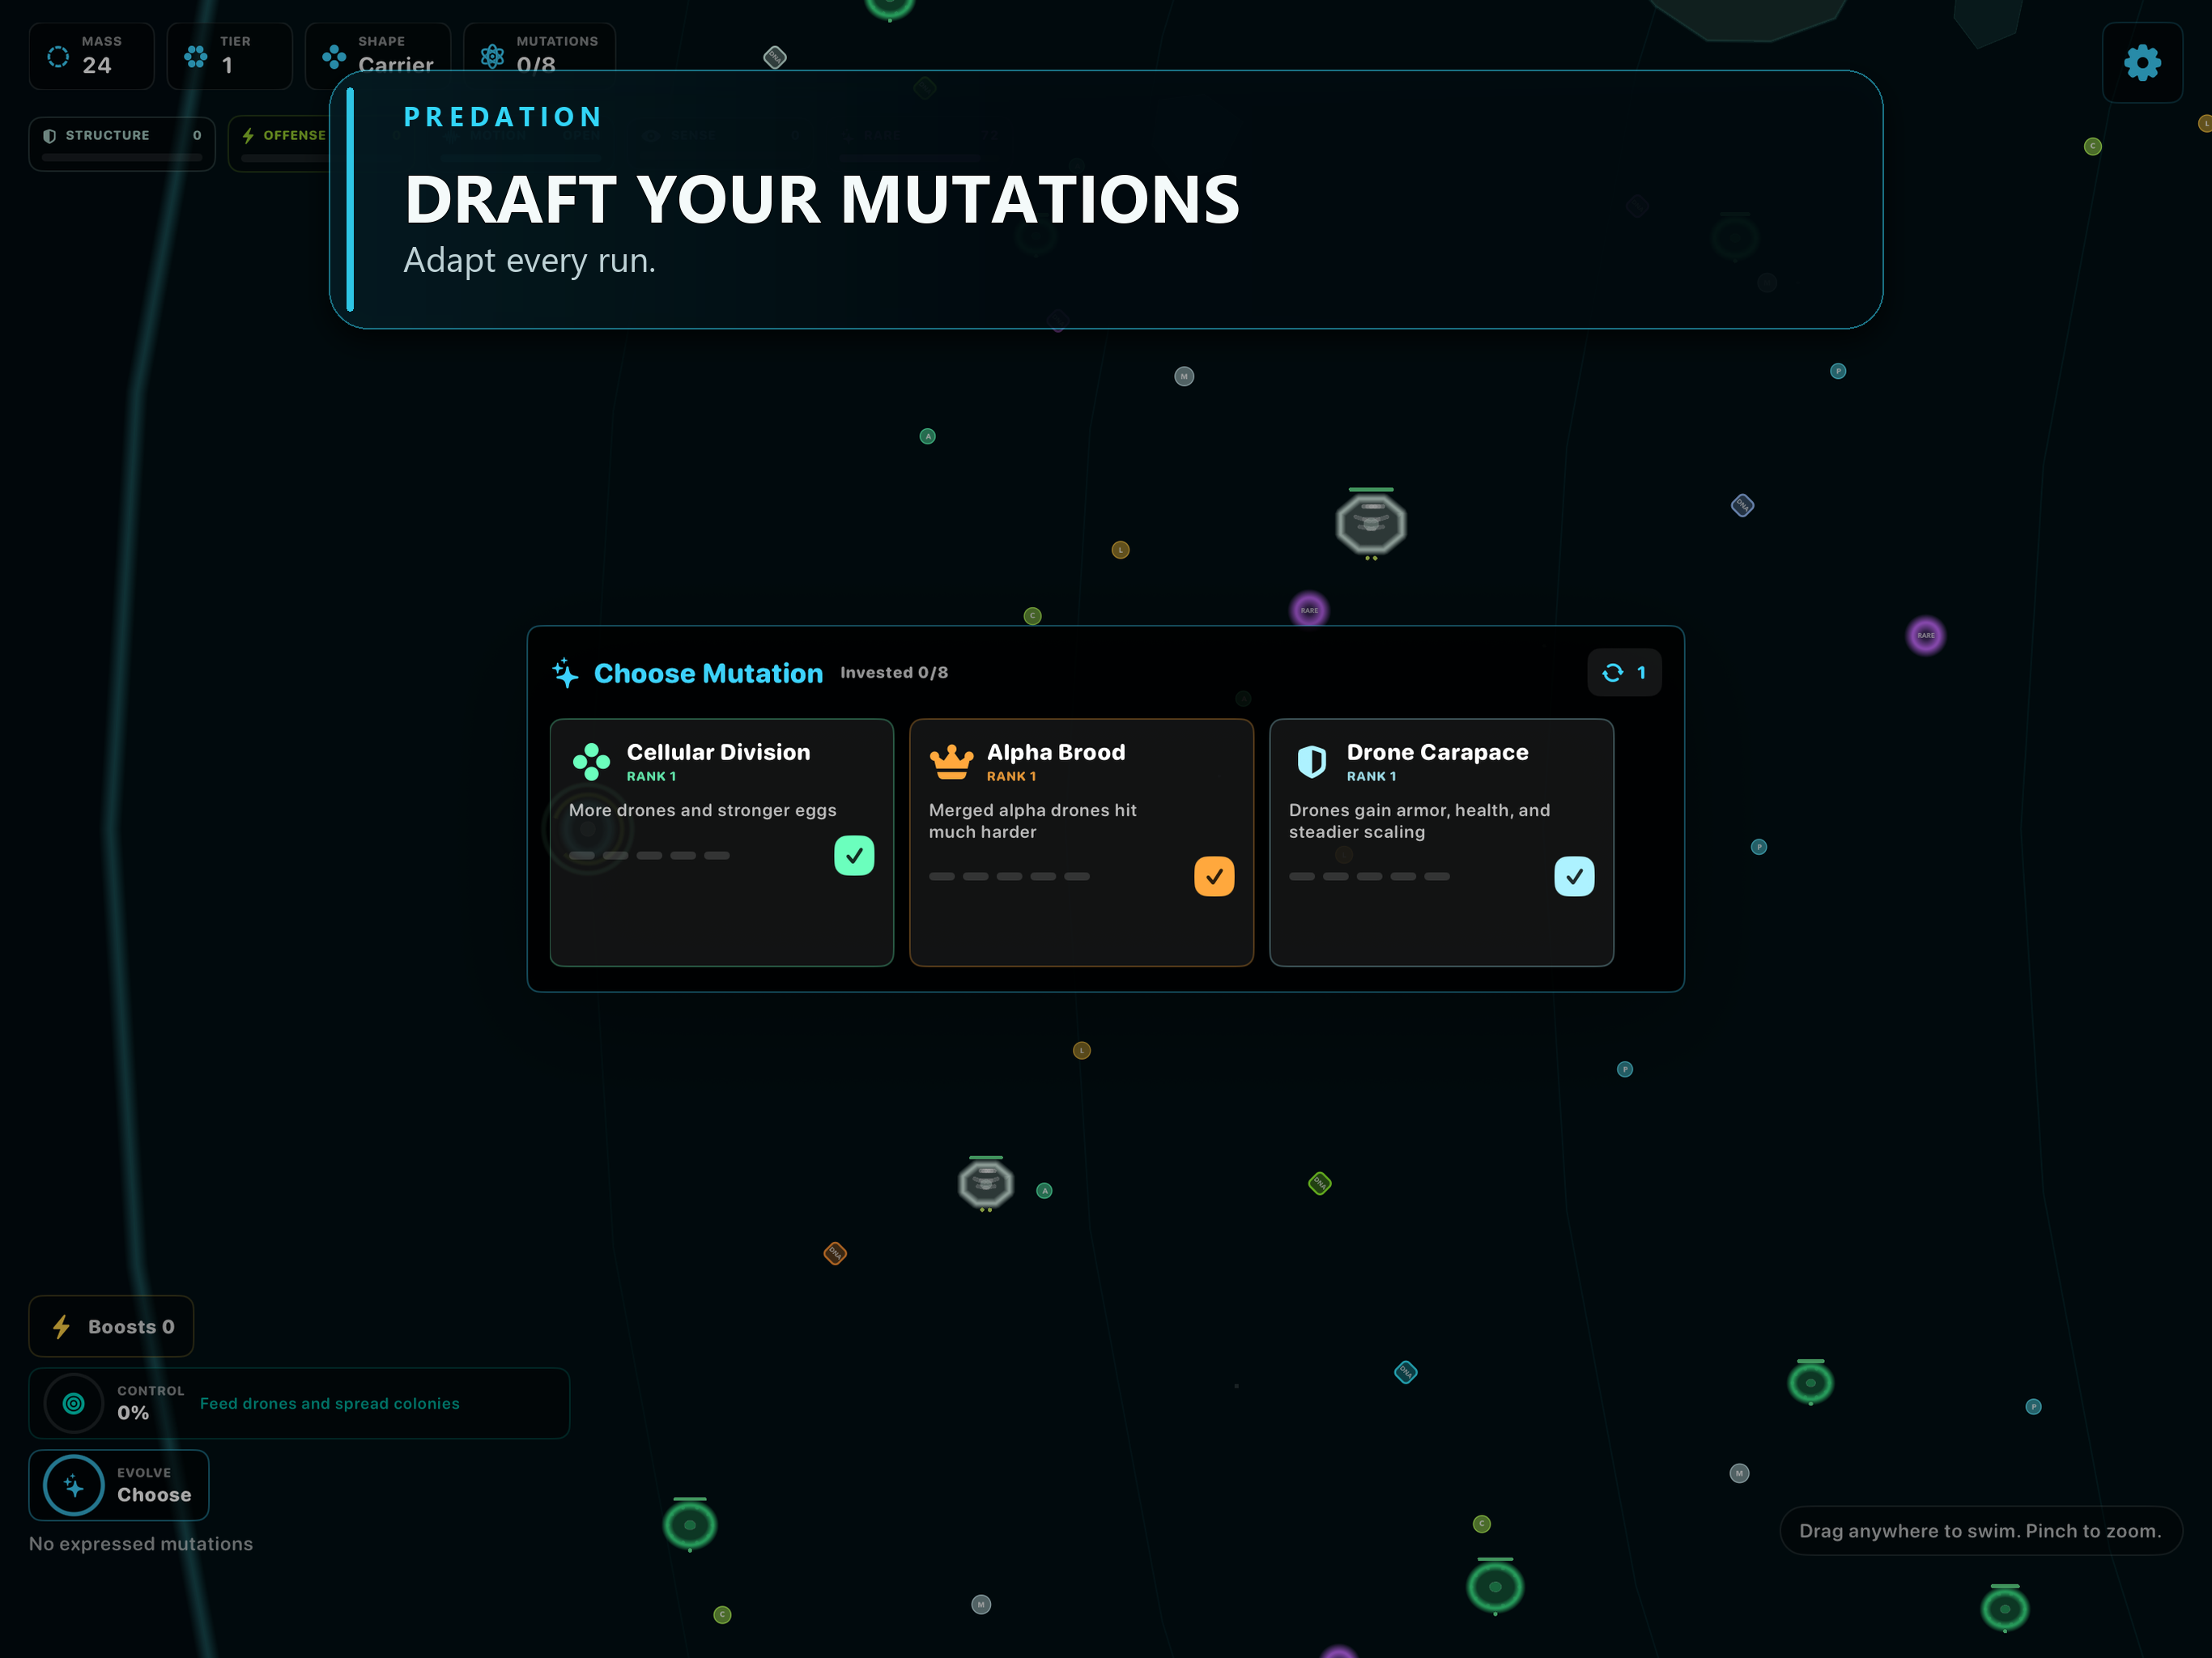Screen dimensions: 2212x1658
Task: Click the Evolve Choose button
Action: pyautogui.click(x=119, y=1485)
